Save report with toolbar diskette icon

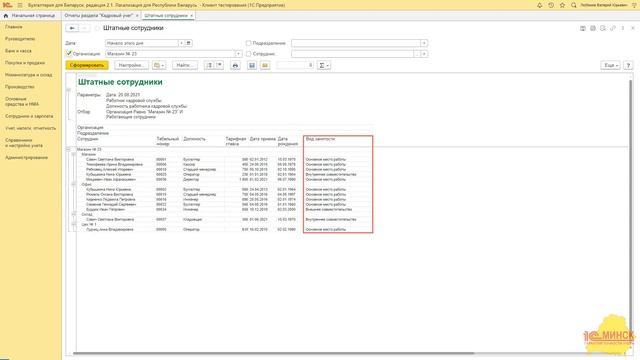[252, 65]
